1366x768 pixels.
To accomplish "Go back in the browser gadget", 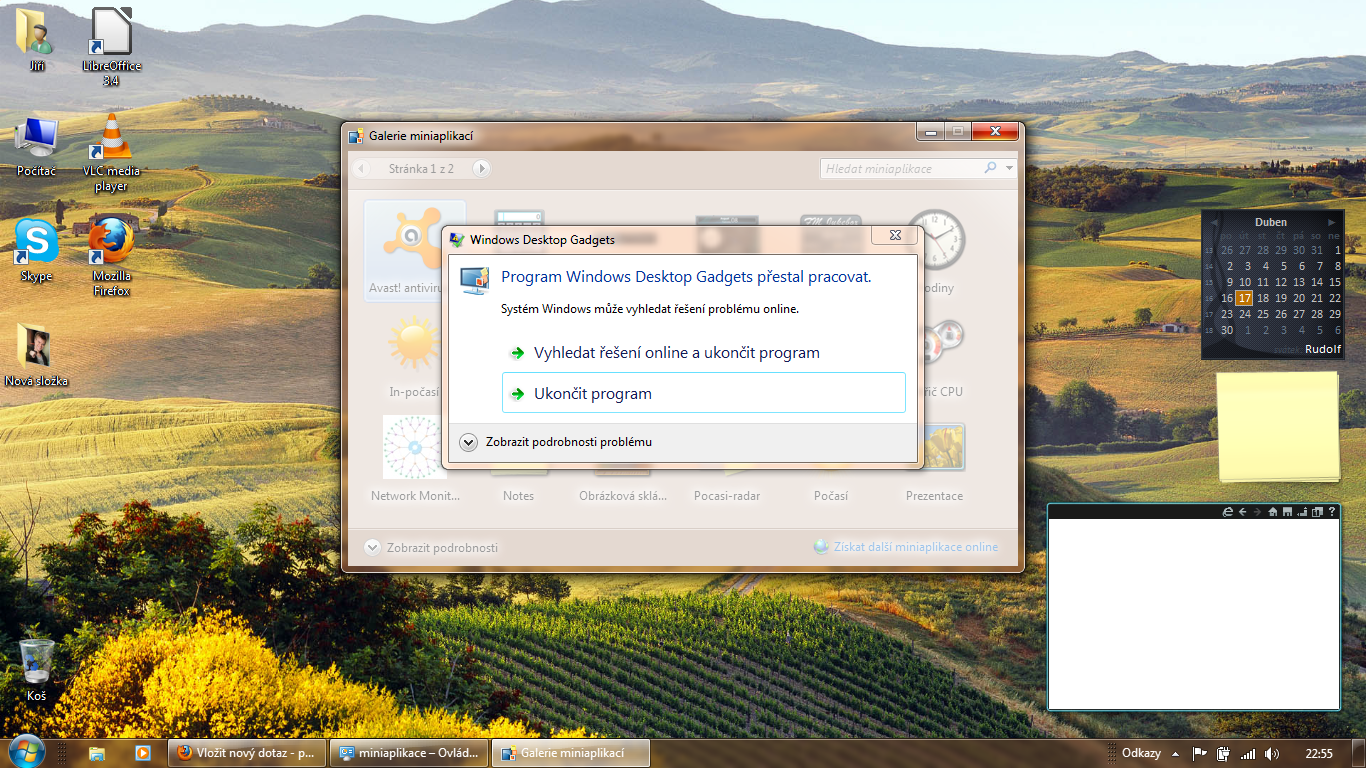I will [1242, 512].
